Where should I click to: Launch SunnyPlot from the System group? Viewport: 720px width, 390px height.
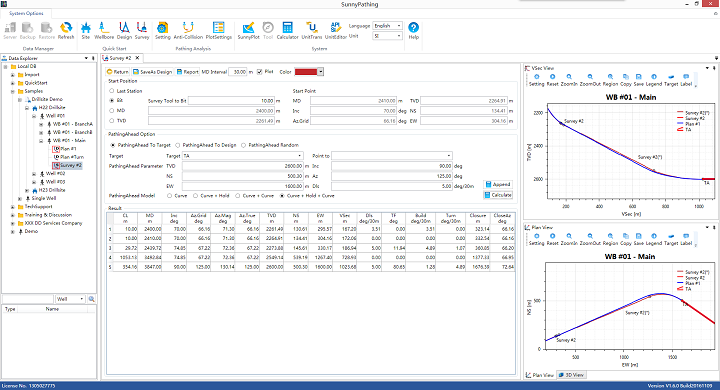coord(248,30)
